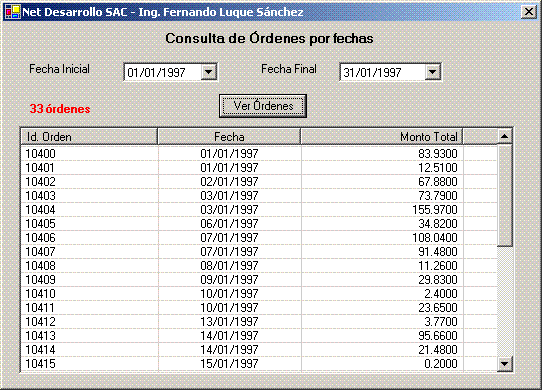Viewport: 542px width, 390px height.
Task: Click the scrollbar up arrow of orders grid
Action: click(504, 136)
